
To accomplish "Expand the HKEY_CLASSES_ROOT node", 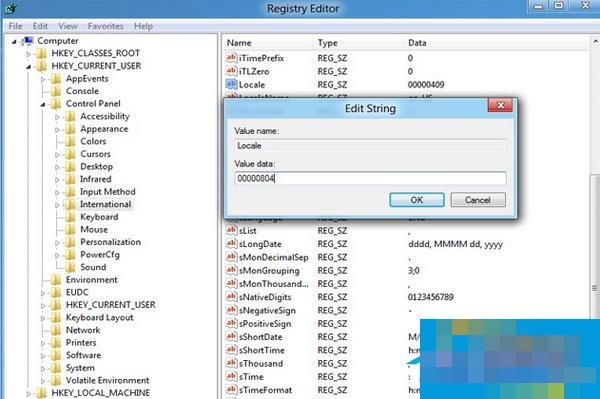I will click(x=29, y=54).
